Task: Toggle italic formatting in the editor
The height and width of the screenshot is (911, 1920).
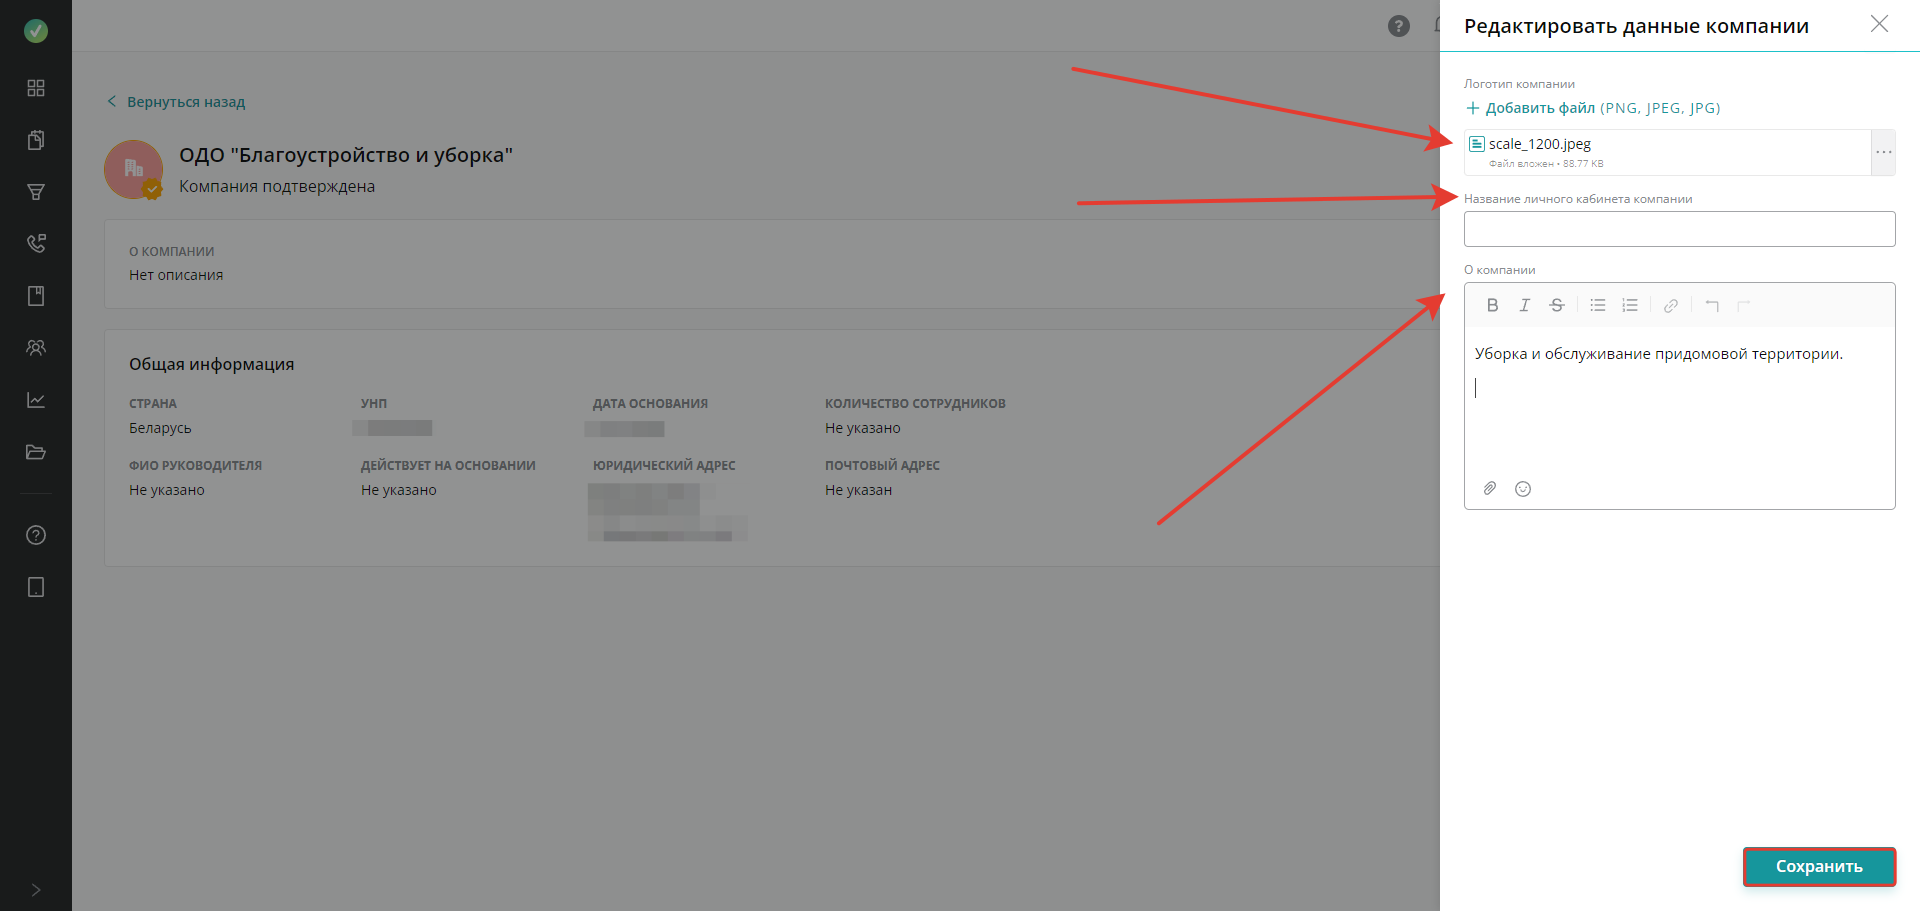Action: click(x=1524, y=306)
